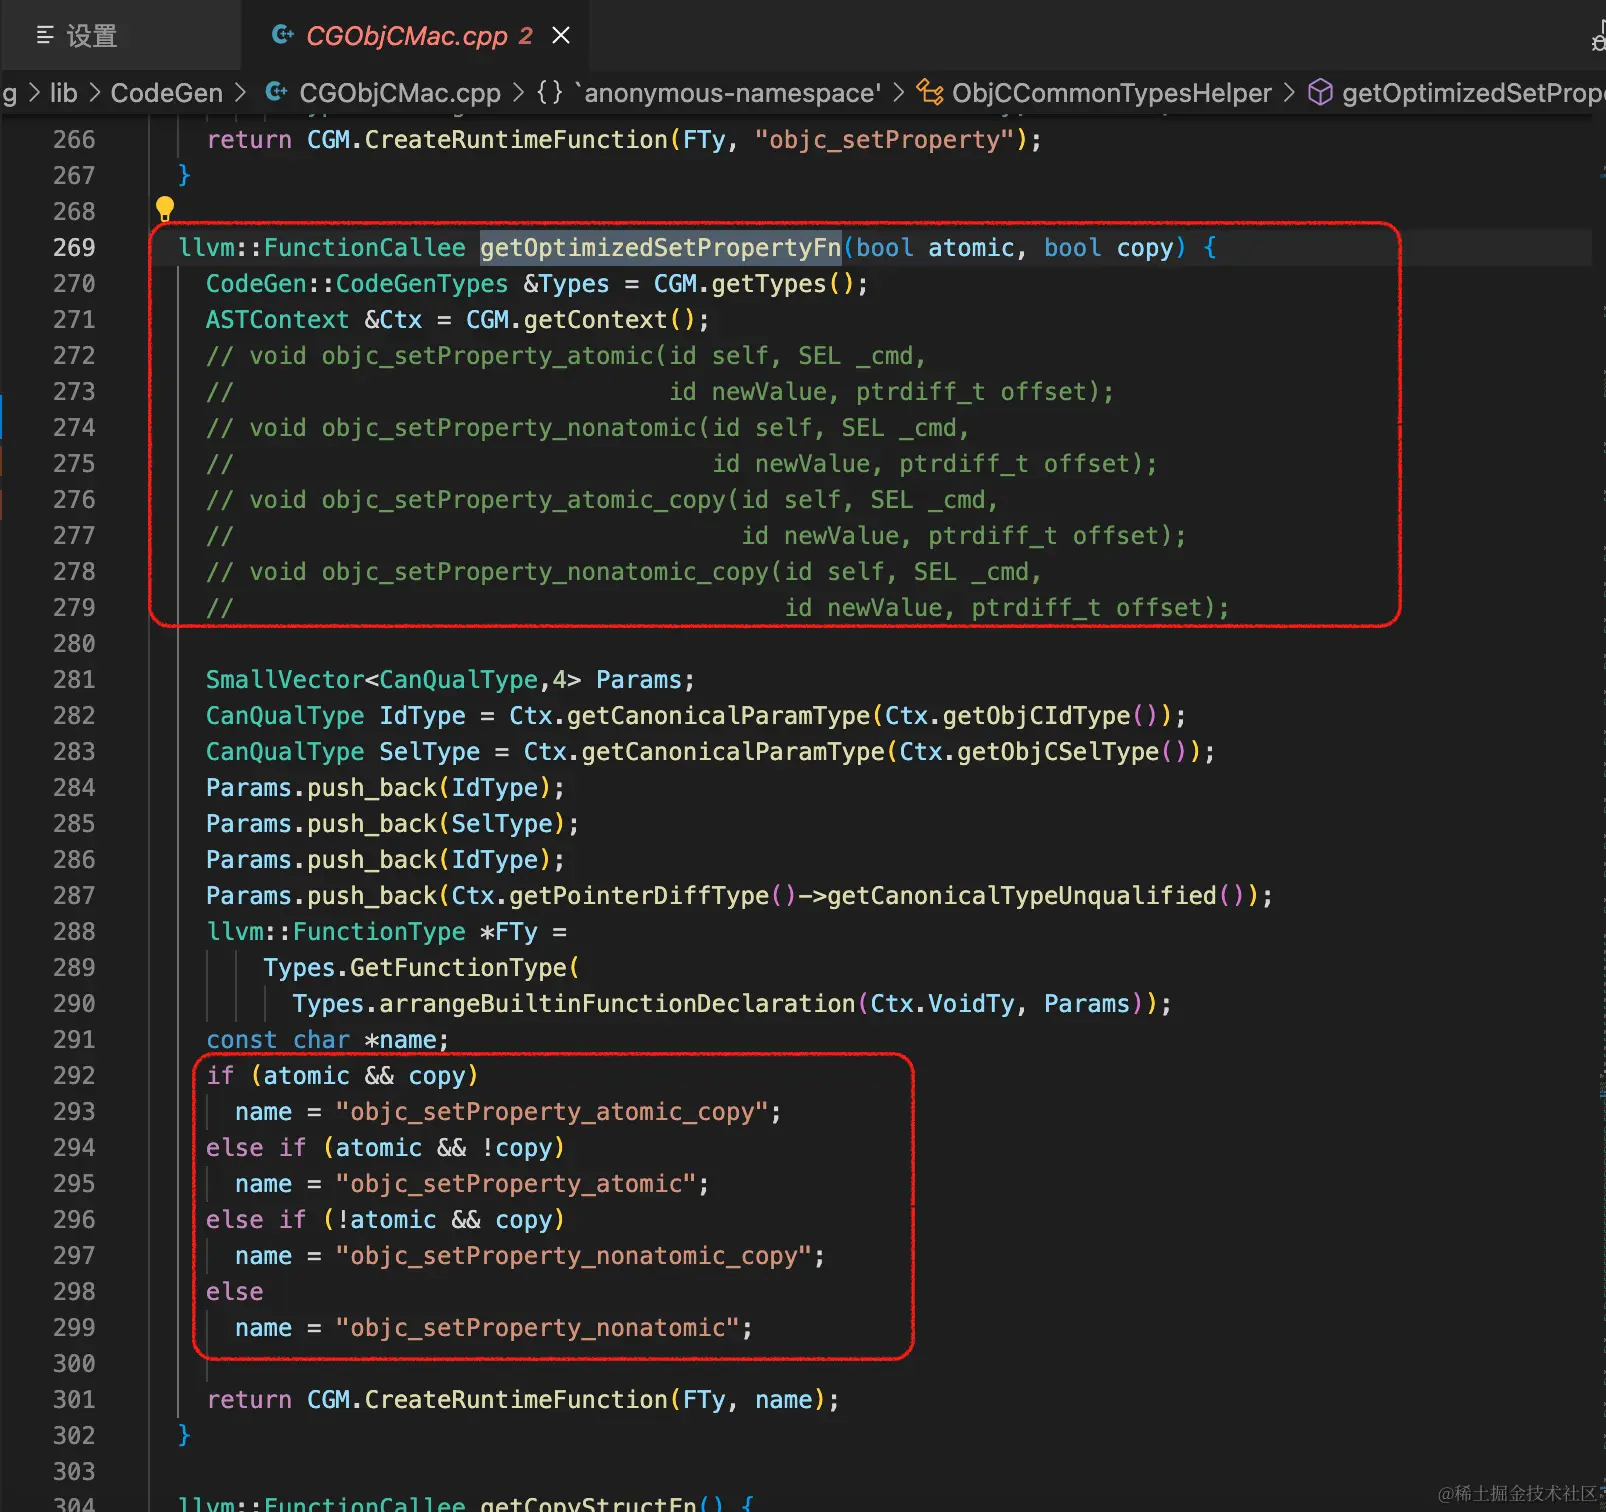
Task: Click the method cube icon in breadcrumb
Action: pos(1320,93)
